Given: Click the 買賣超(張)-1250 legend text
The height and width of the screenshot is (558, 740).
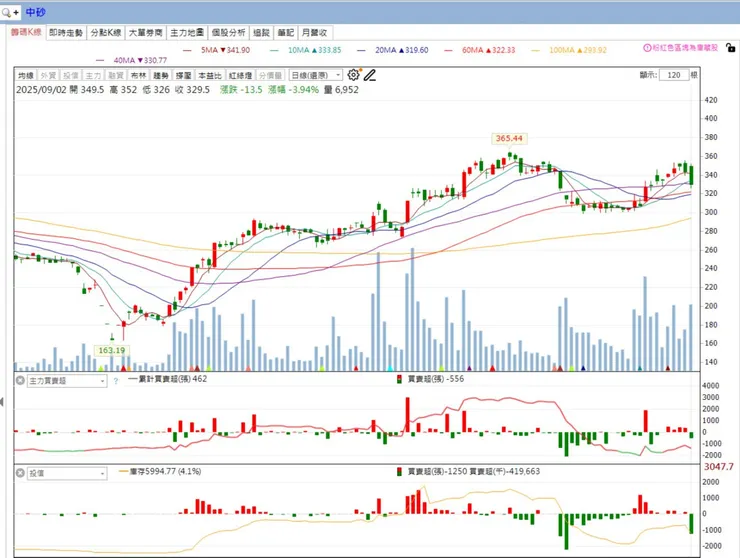Looking at the screenshot, I should click(437, 471).
